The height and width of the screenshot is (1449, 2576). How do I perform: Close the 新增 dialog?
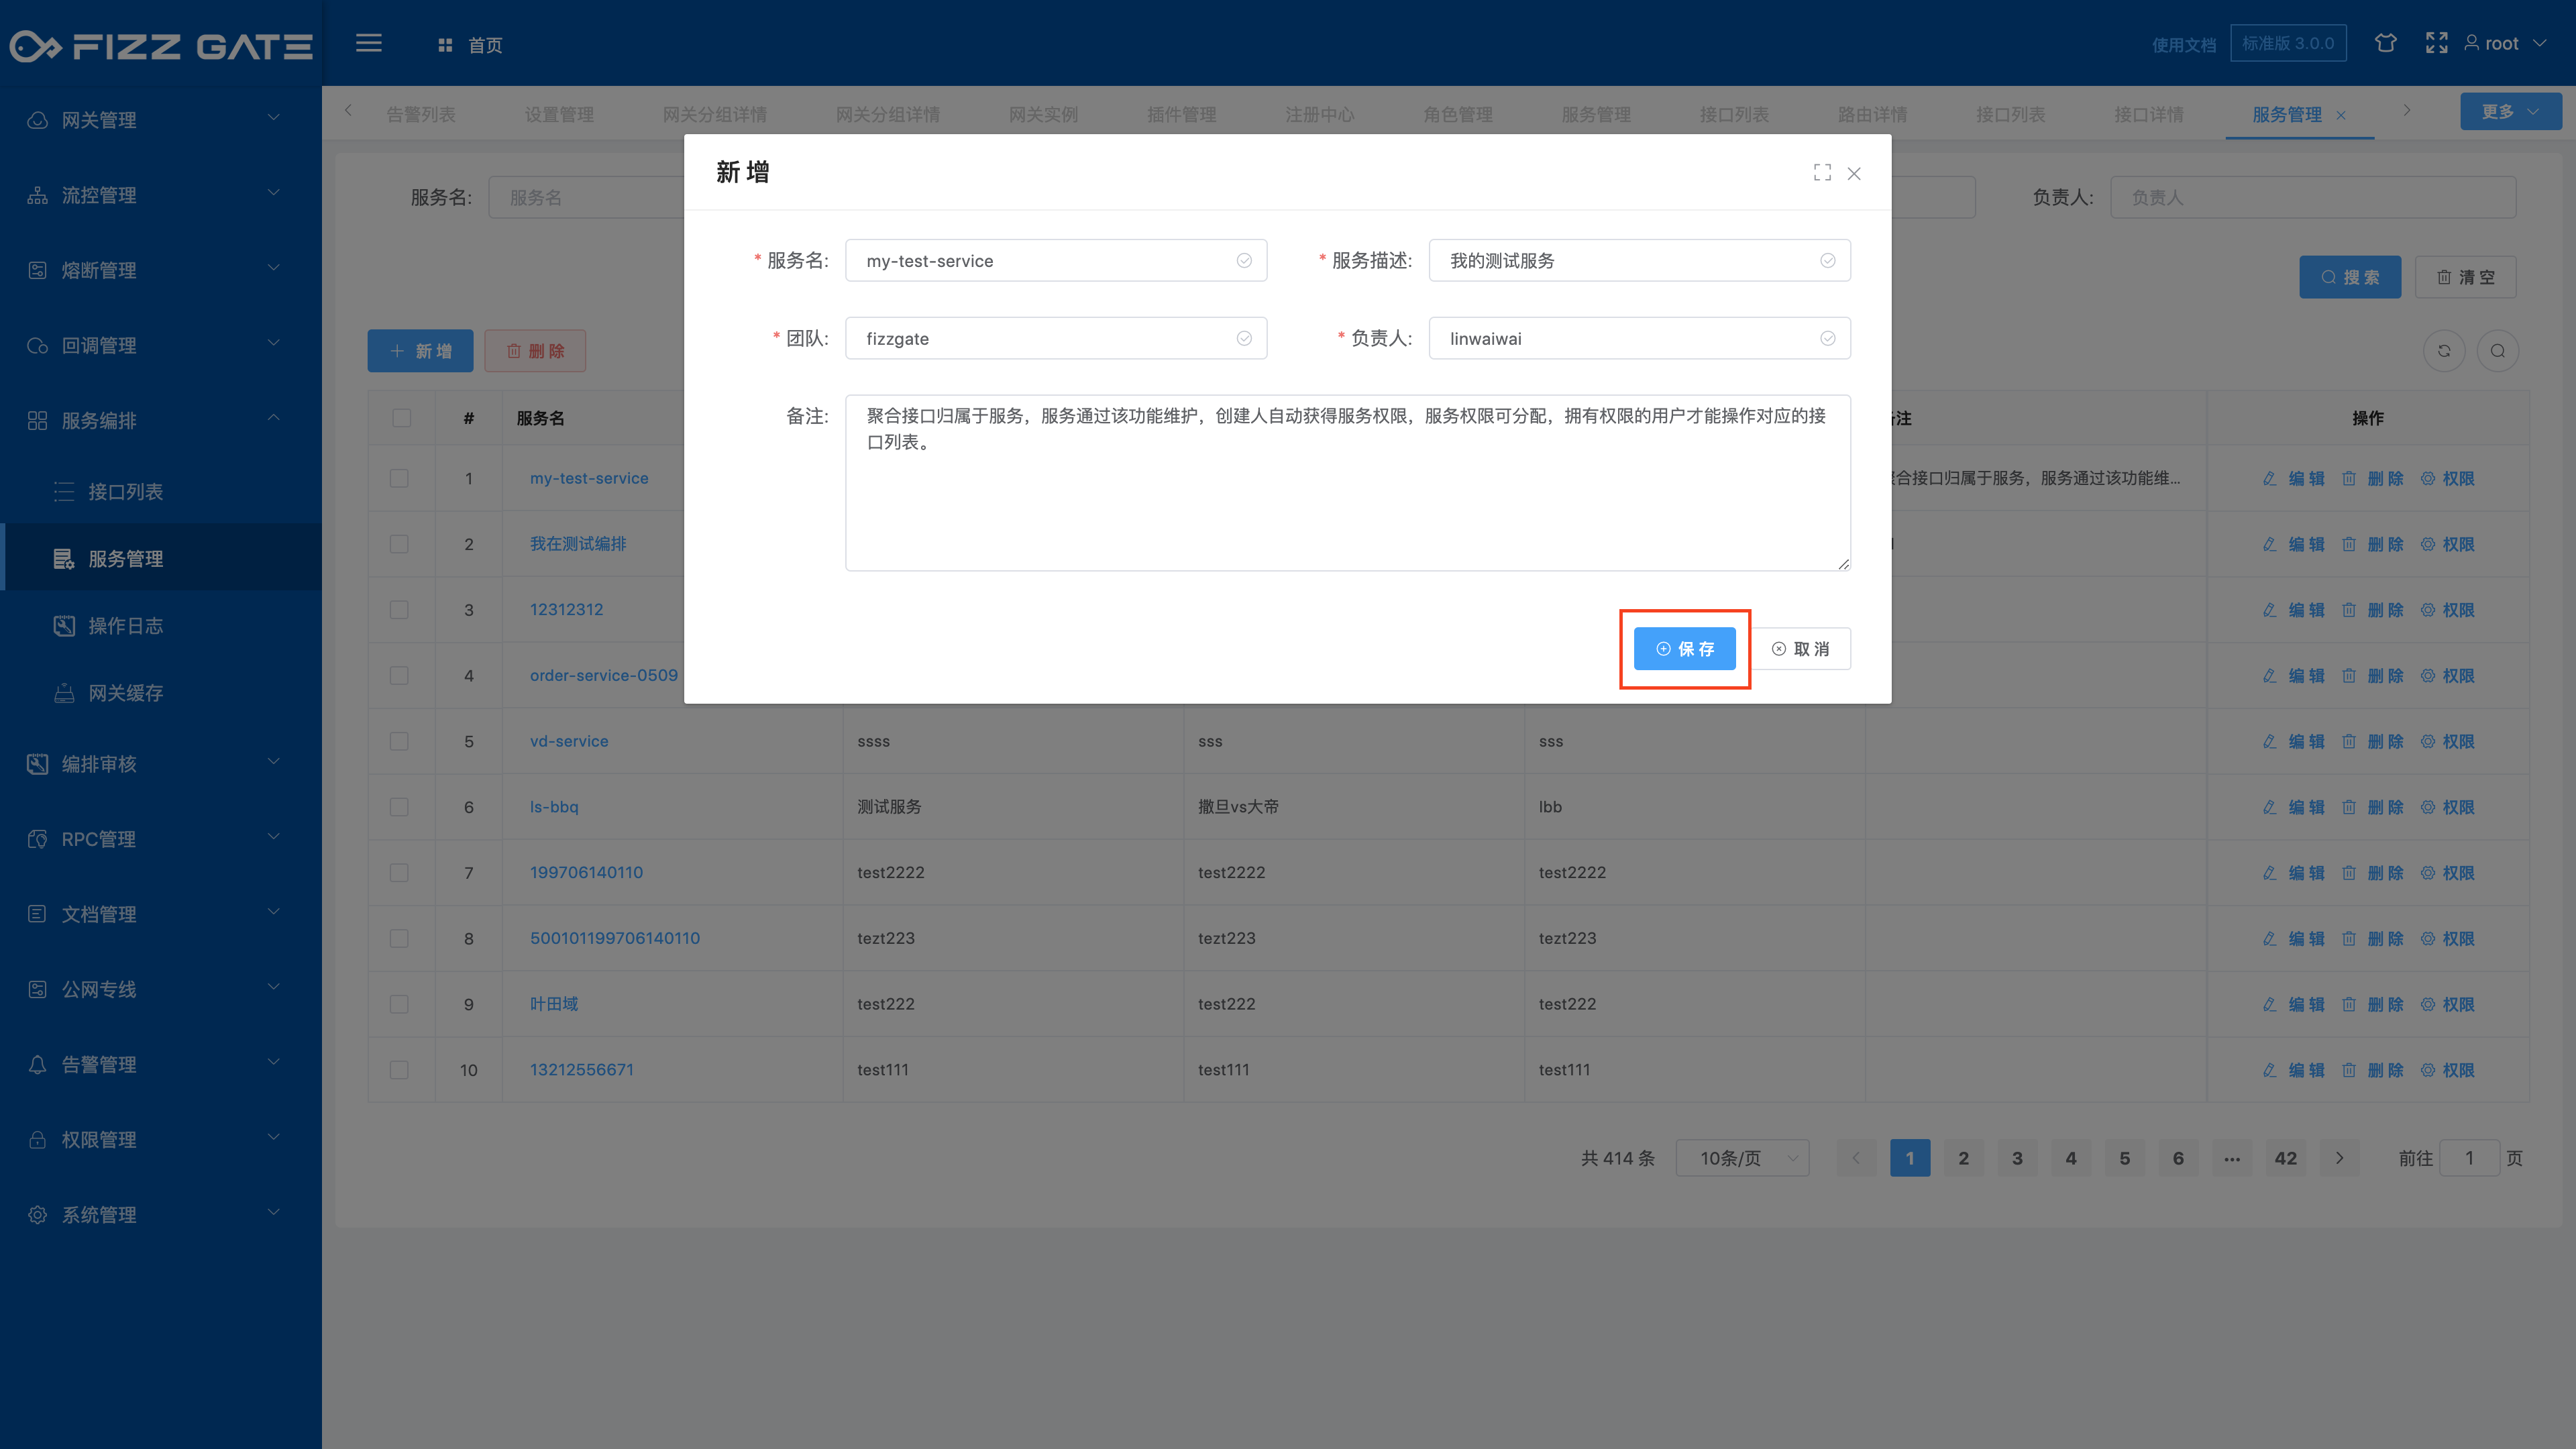(x=1854, y=173)
